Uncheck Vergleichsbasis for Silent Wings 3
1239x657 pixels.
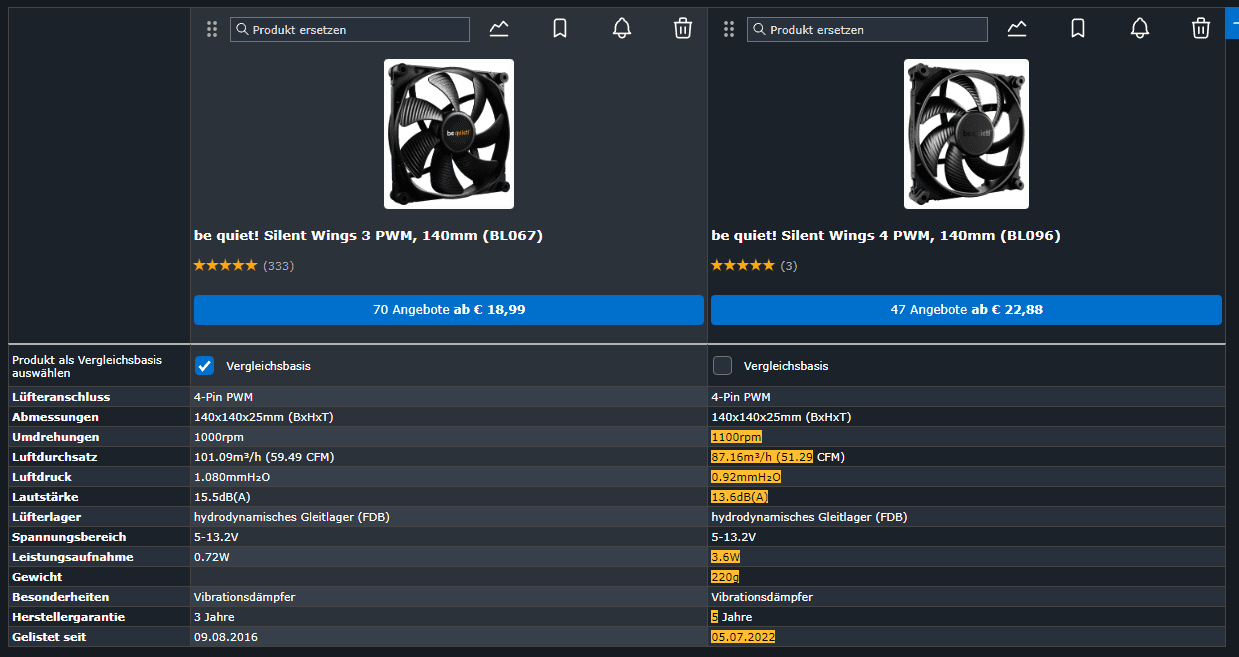[x=204, y=365]
